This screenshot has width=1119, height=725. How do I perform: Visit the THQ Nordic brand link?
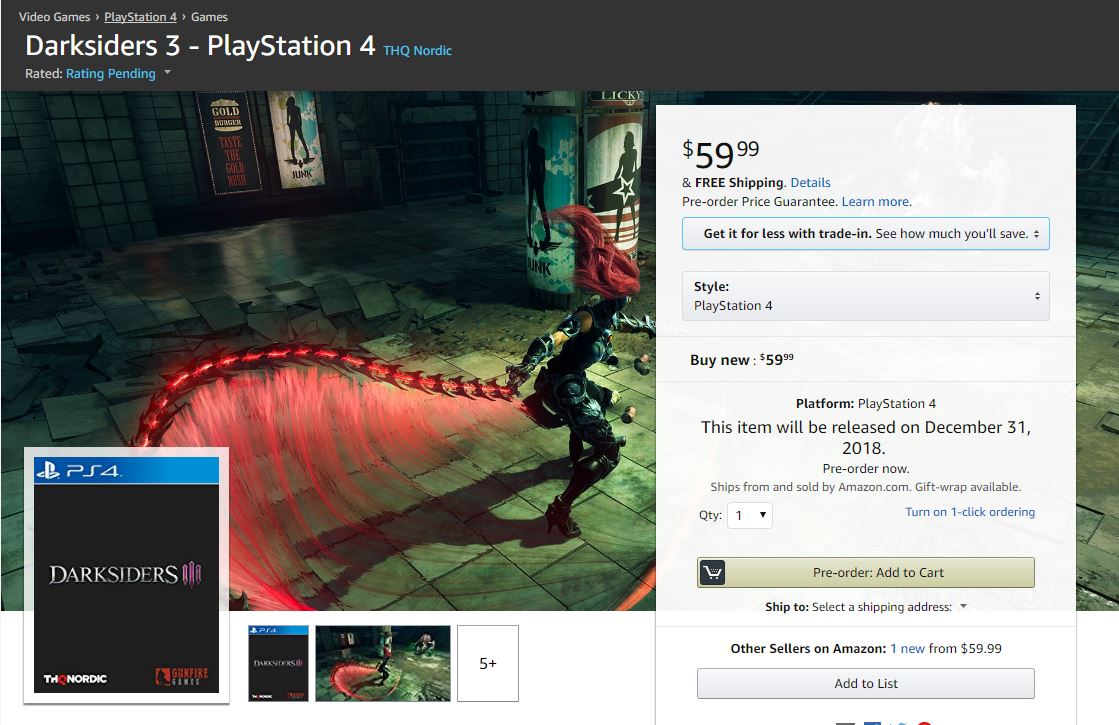[417, 50]
